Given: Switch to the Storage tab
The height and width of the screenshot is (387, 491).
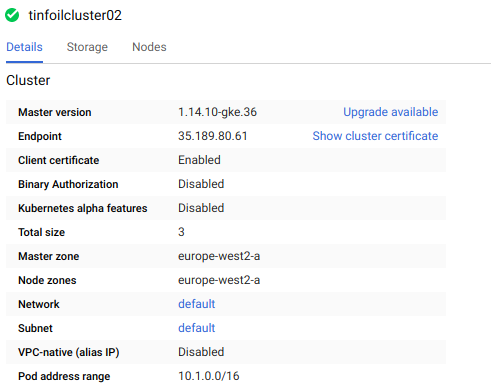Looking at the screenshot, I should 87,47.
